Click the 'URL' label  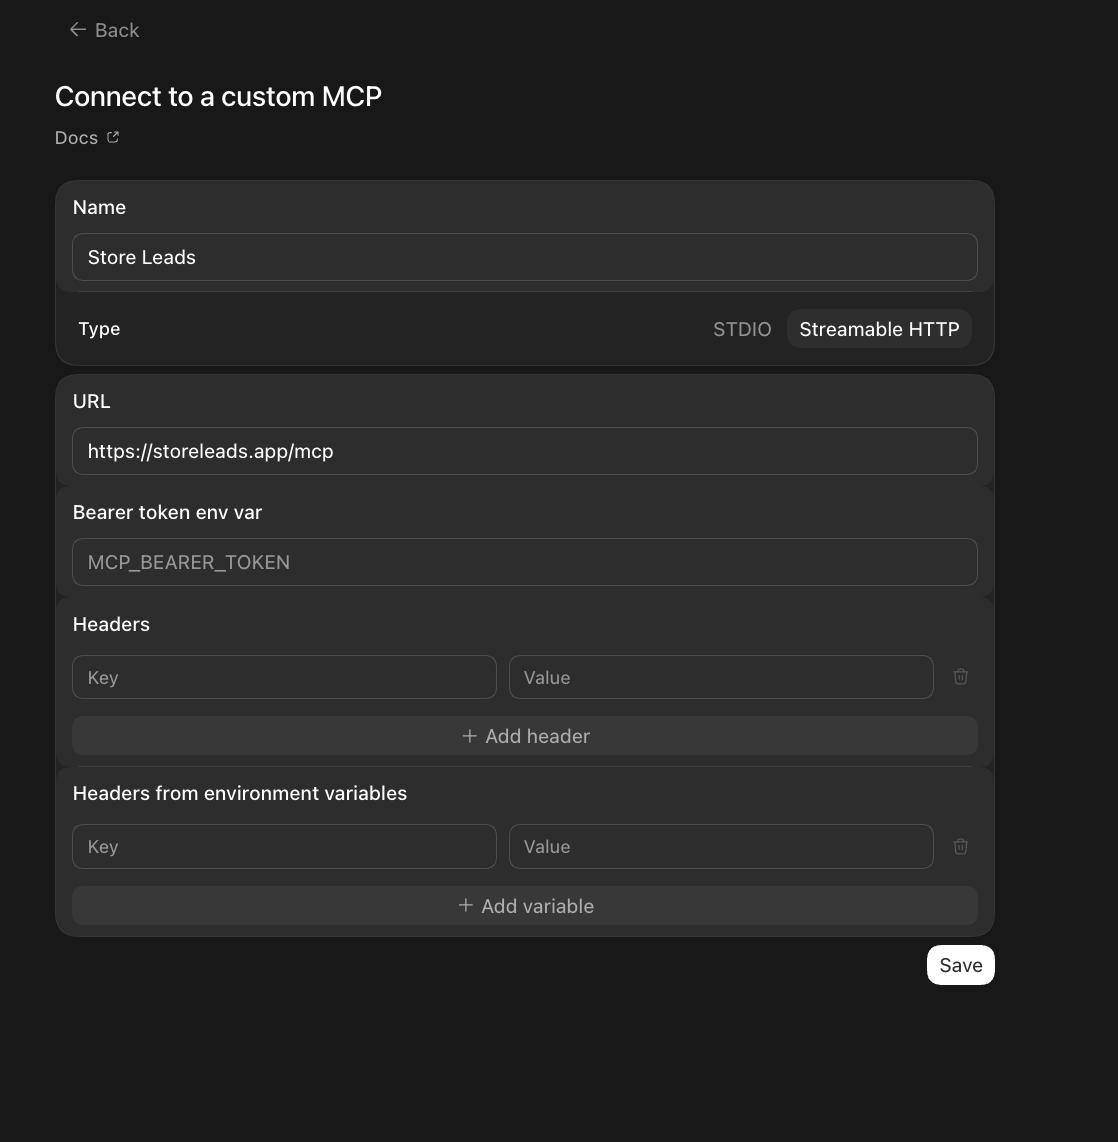pyautogui.click(x=92, y=401)
